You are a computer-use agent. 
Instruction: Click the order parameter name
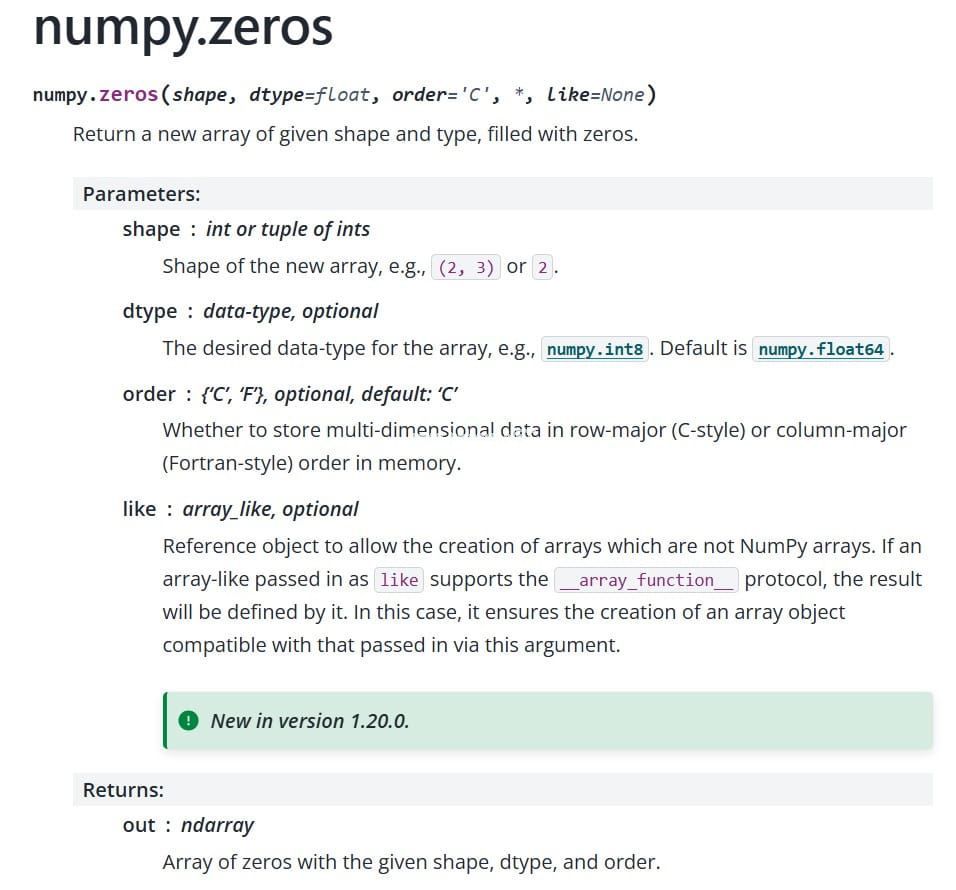click(x=149, y=394)
